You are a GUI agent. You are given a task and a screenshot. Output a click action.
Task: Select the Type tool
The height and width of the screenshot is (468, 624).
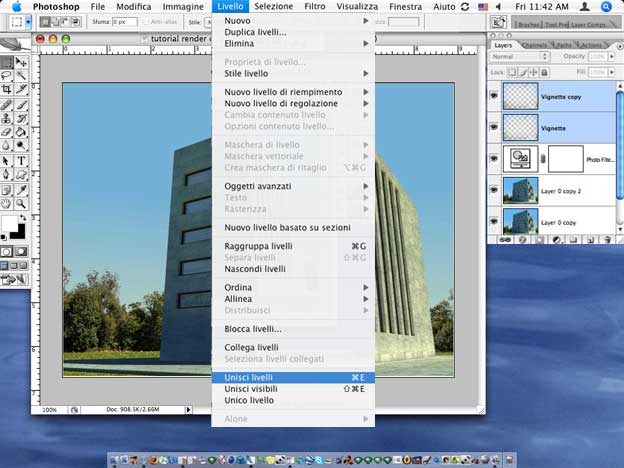[21, 160]
